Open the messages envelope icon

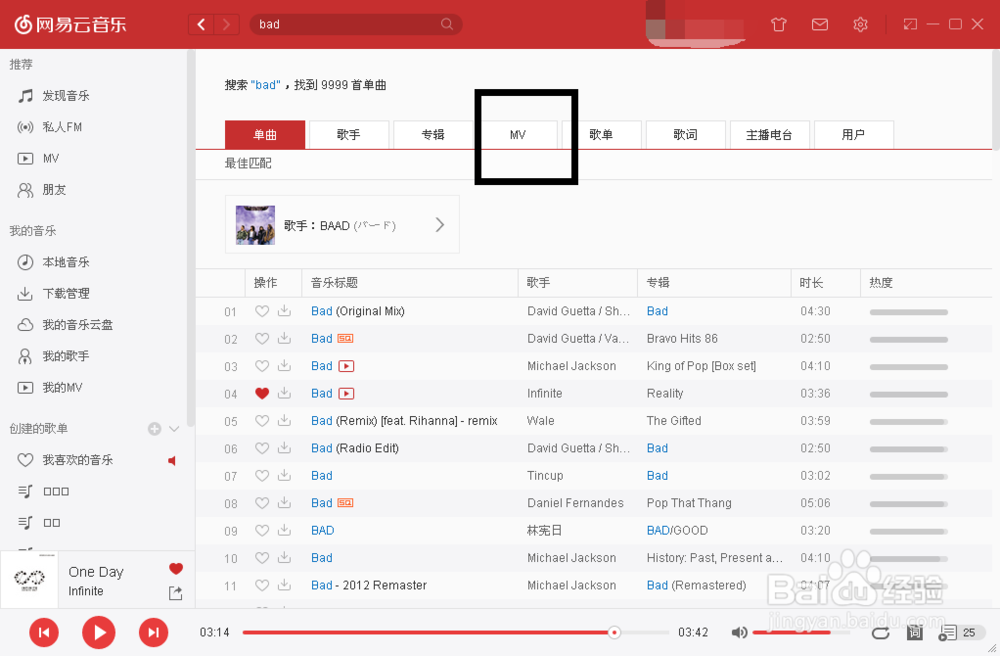[820, 24]
